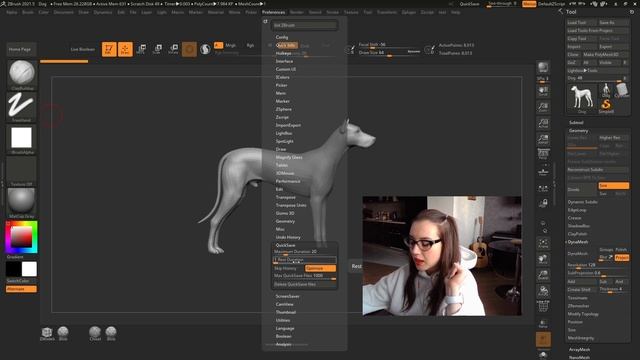This screenshot has width=640, height=360.
Task: Click the Divide button
Action: click(x=582, y=190)
